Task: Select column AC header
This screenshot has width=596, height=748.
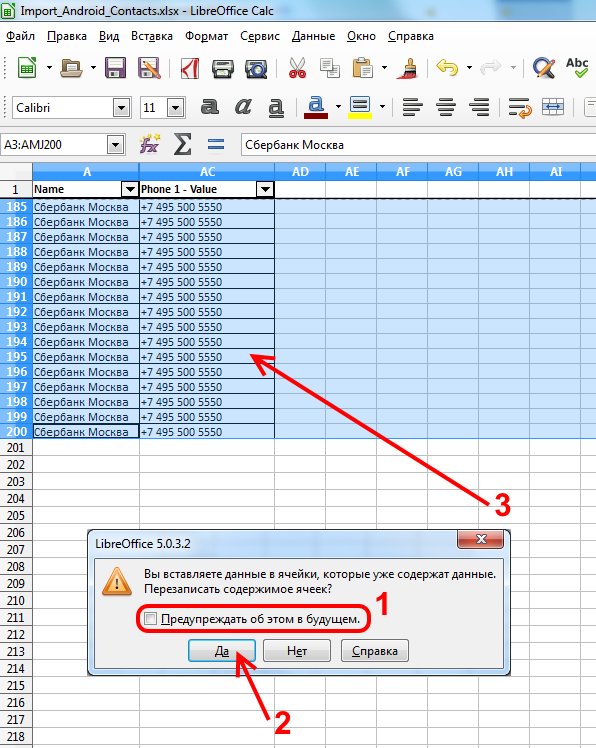Action: [207, 172]
